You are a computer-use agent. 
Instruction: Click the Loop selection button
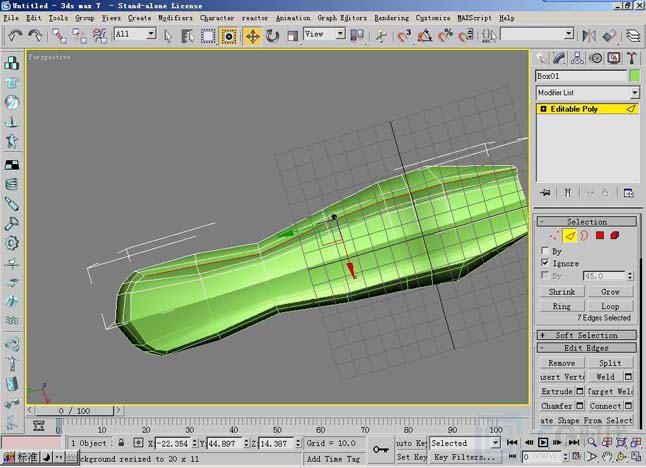[610, 306]
